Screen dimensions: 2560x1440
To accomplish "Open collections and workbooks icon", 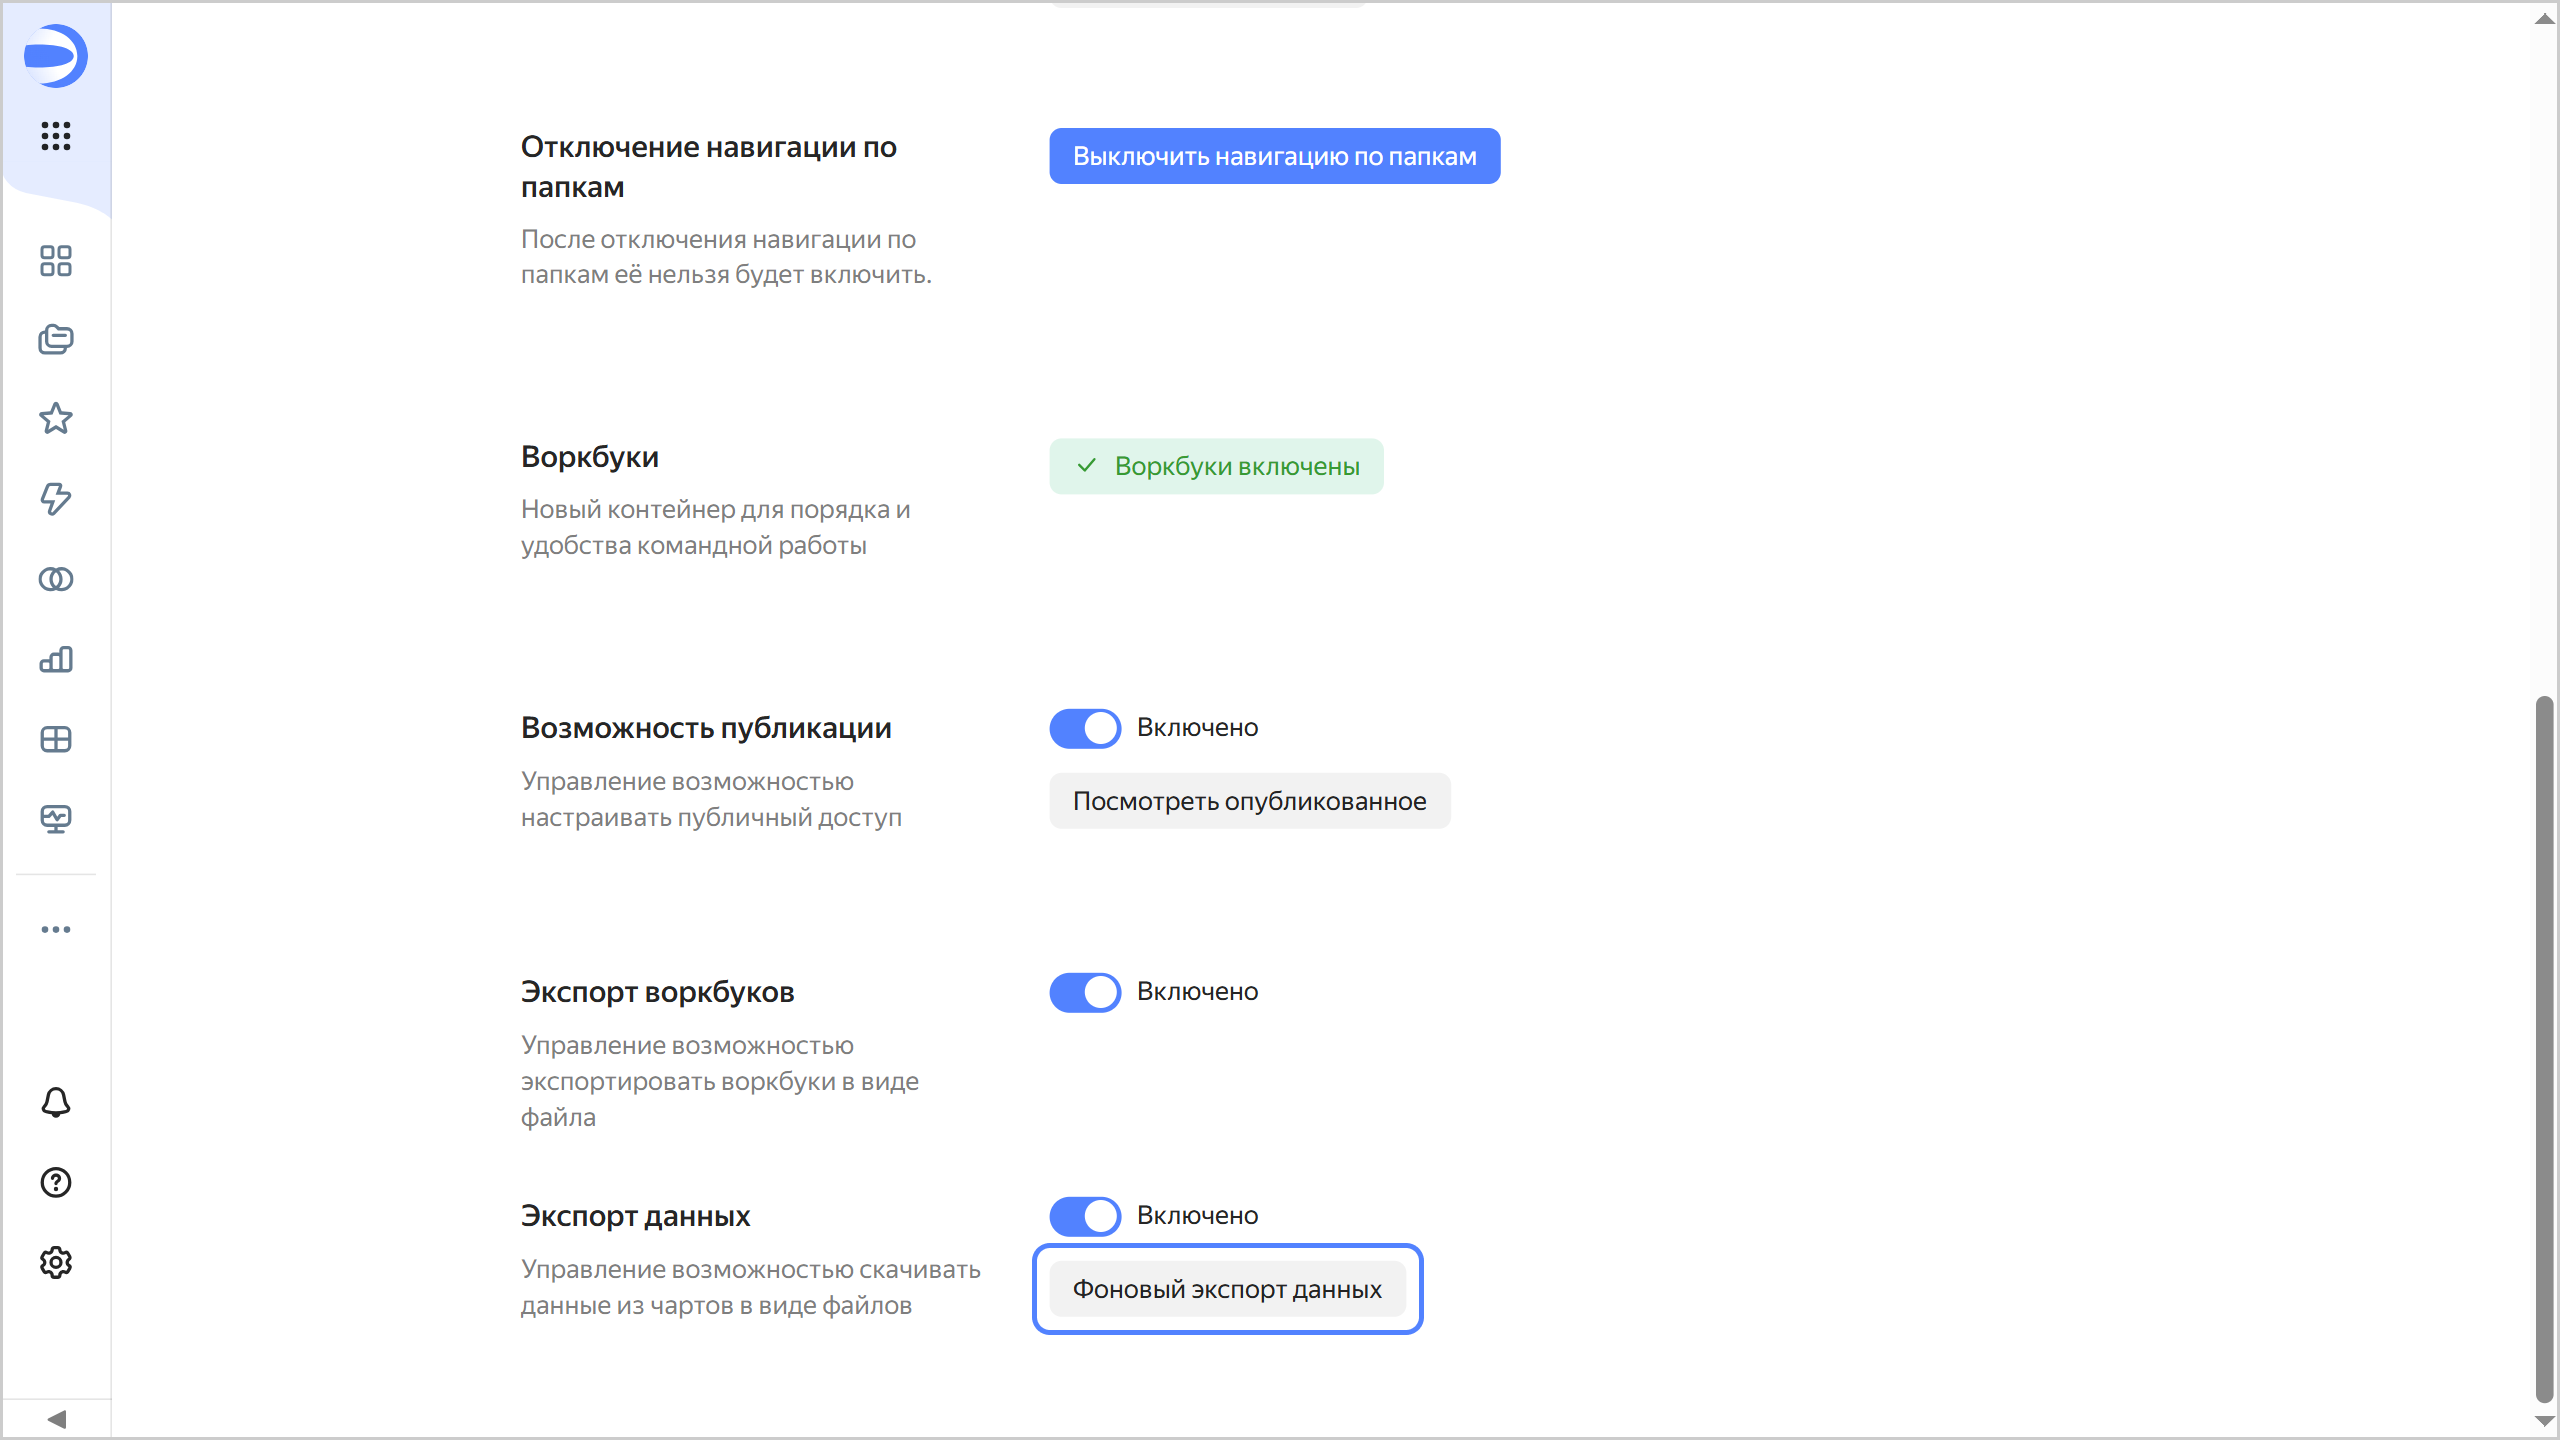I will click(56, 340).
